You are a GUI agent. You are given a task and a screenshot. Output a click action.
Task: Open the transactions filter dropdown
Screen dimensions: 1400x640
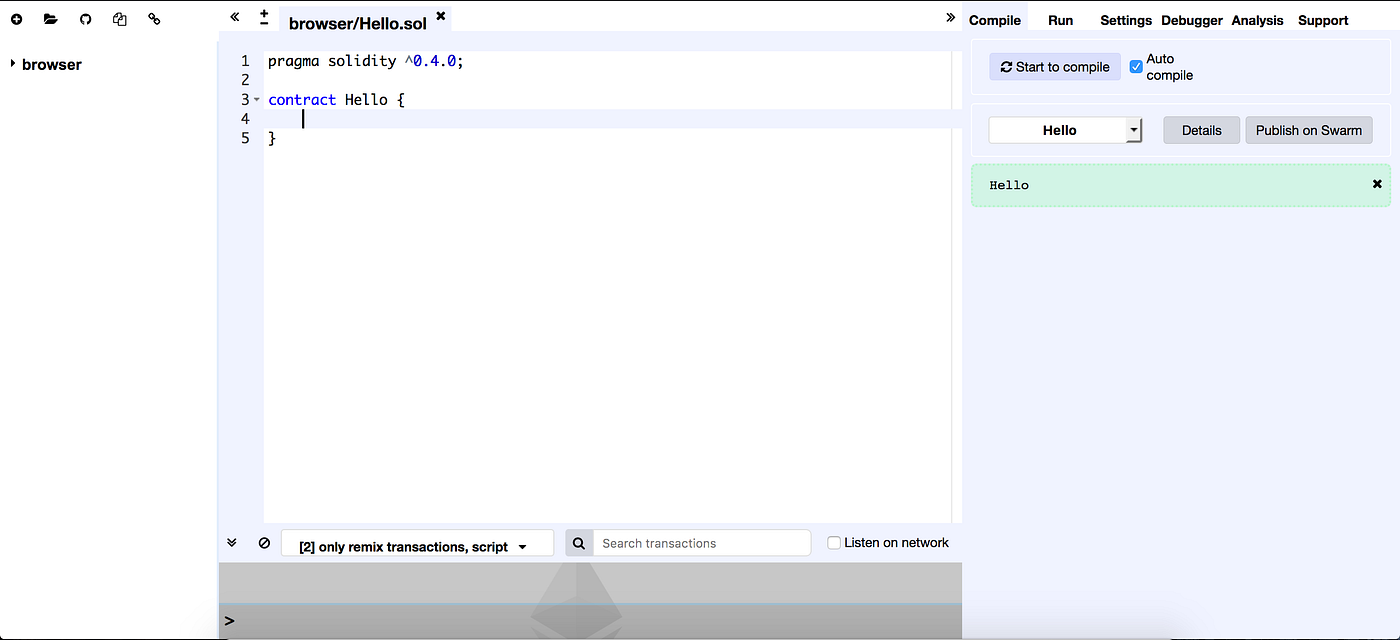(x=417, y=542)
